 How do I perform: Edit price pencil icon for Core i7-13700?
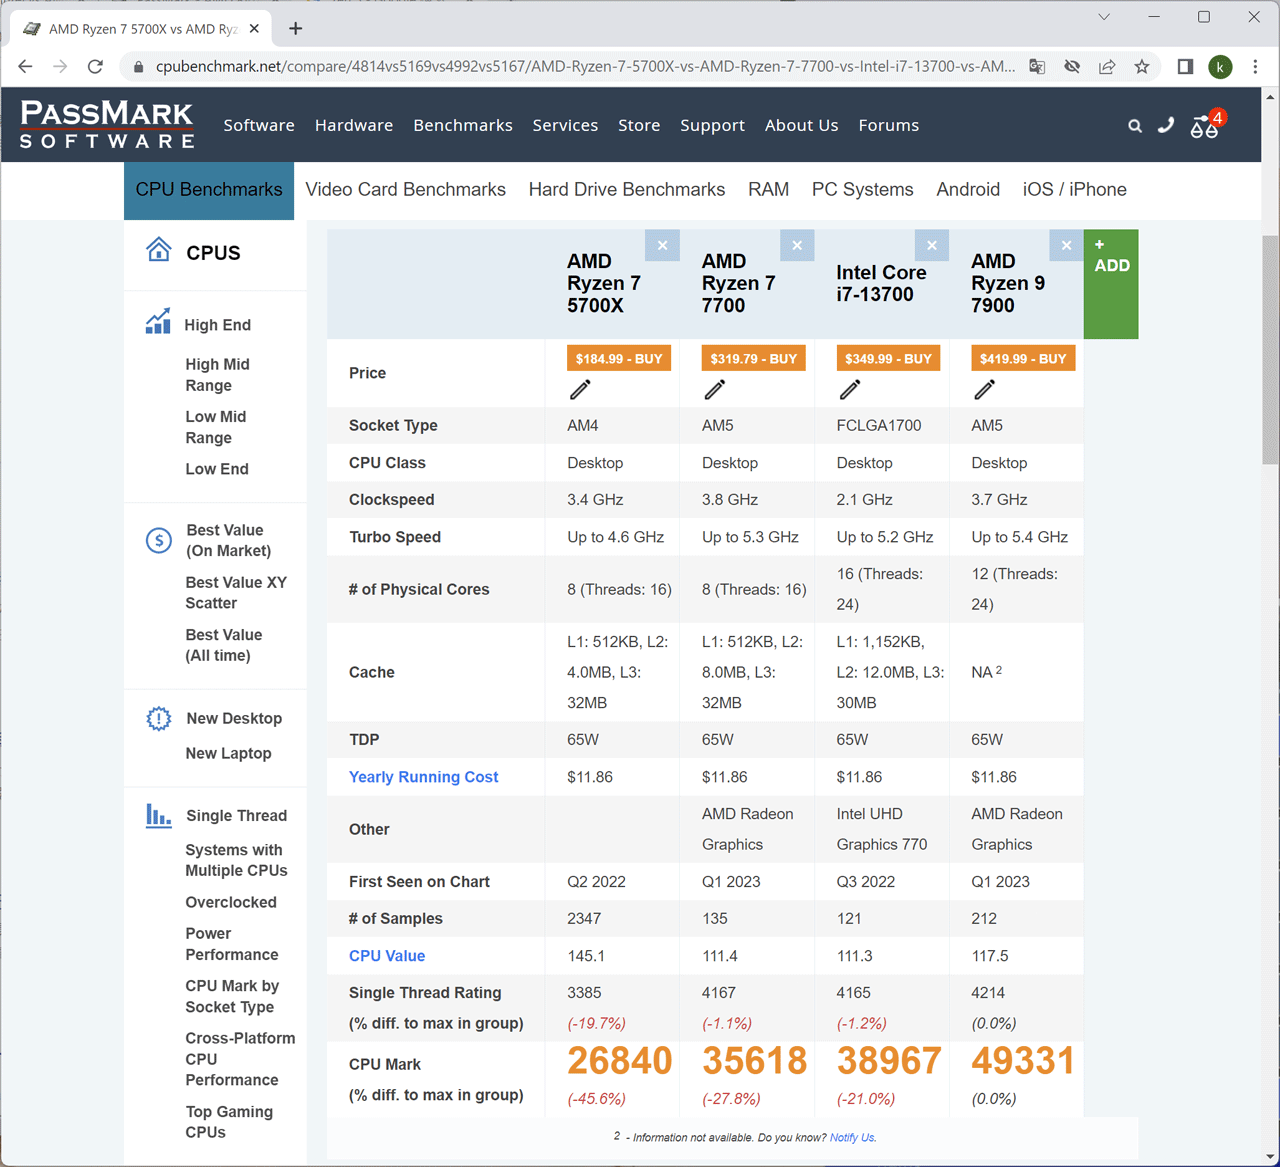[x=850, y=390]
